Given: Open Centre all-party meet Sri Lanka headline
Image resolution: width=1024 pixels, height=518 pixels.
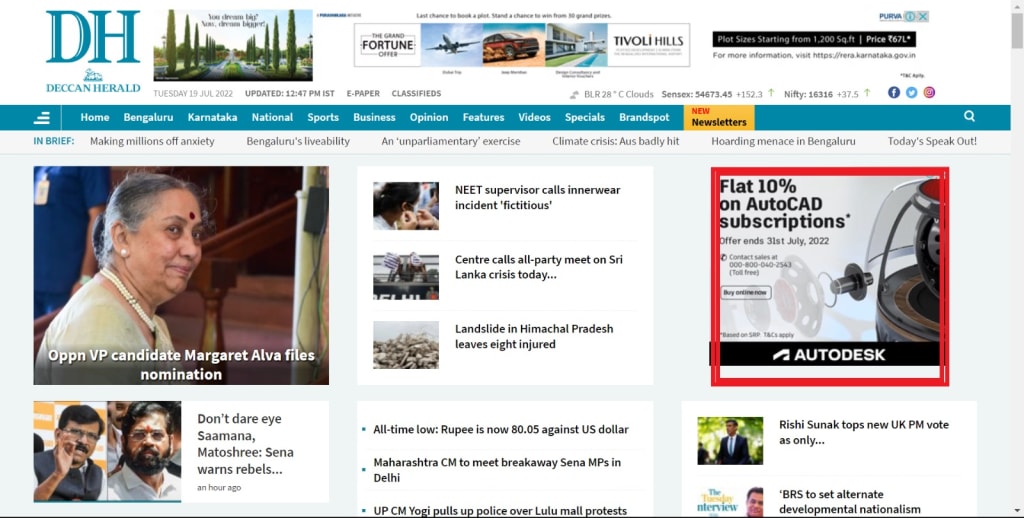Looking at the screenshot, I should pos(539,267).
